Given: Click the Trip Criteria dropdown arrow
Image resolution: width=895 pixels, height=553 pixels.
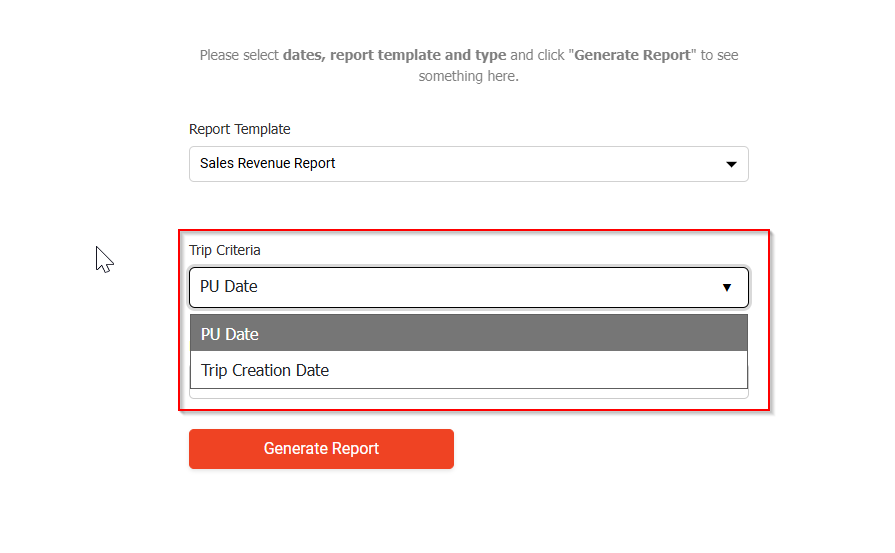Looking at the screenshot, I should pyautogui.click(x=727, y=288).
